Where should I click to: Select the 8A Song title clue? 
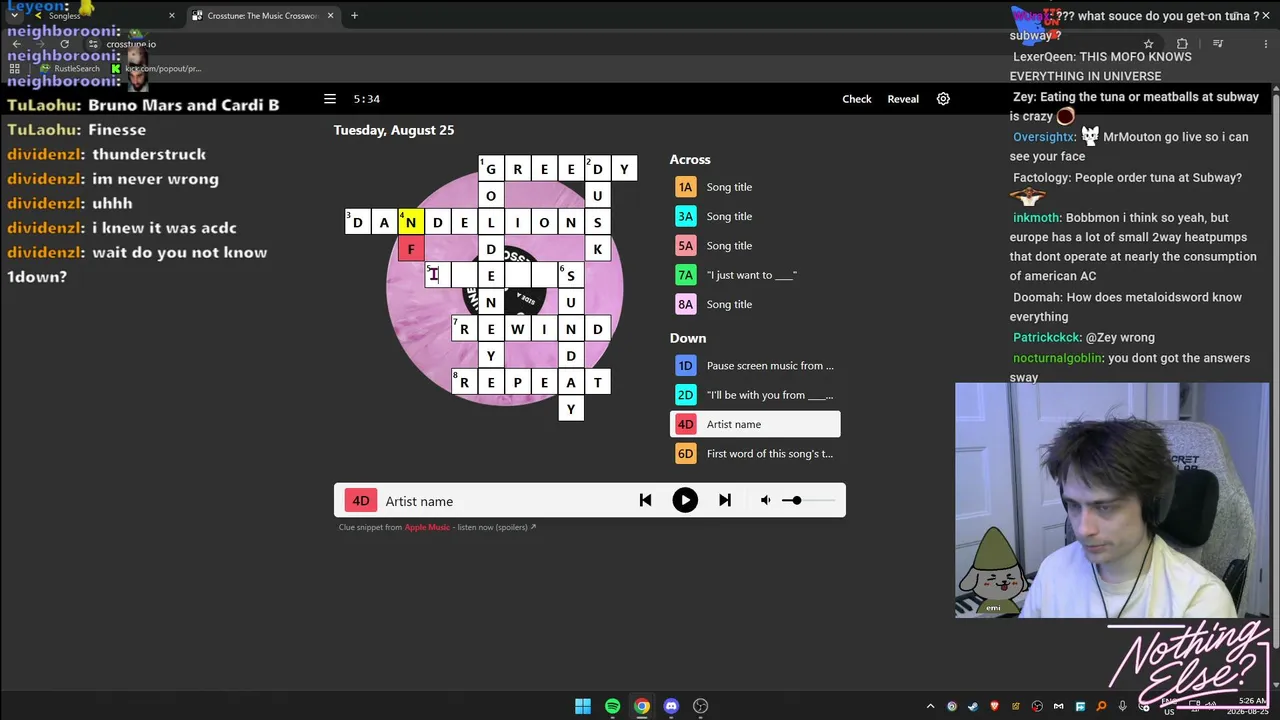(755, 304)
